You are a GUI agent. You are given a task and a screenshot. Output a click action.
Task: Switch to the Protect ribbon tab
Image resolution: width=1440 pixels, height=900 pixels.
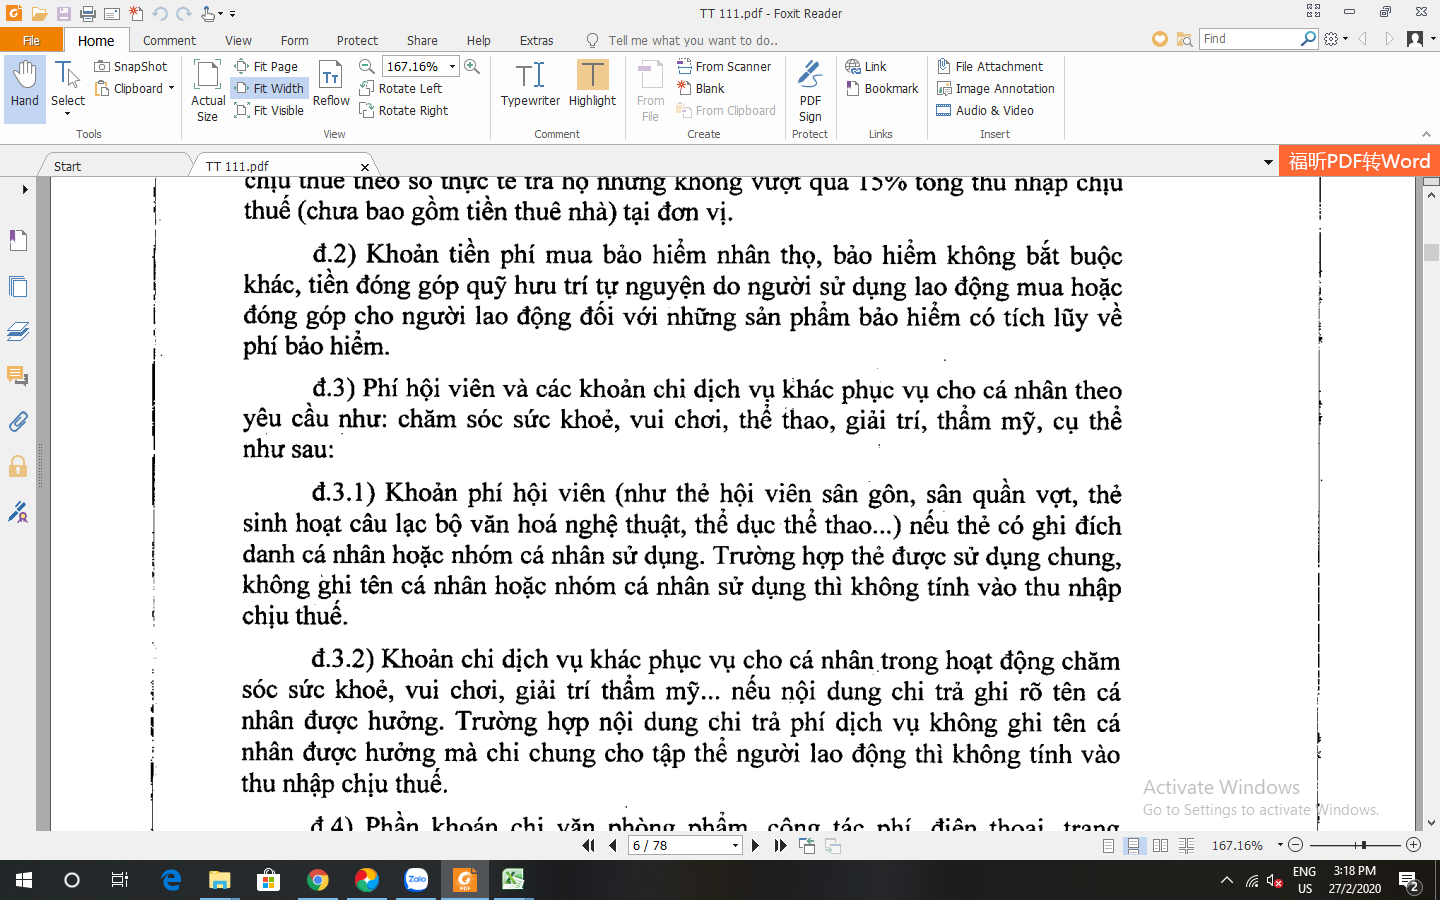pos(357,40)
